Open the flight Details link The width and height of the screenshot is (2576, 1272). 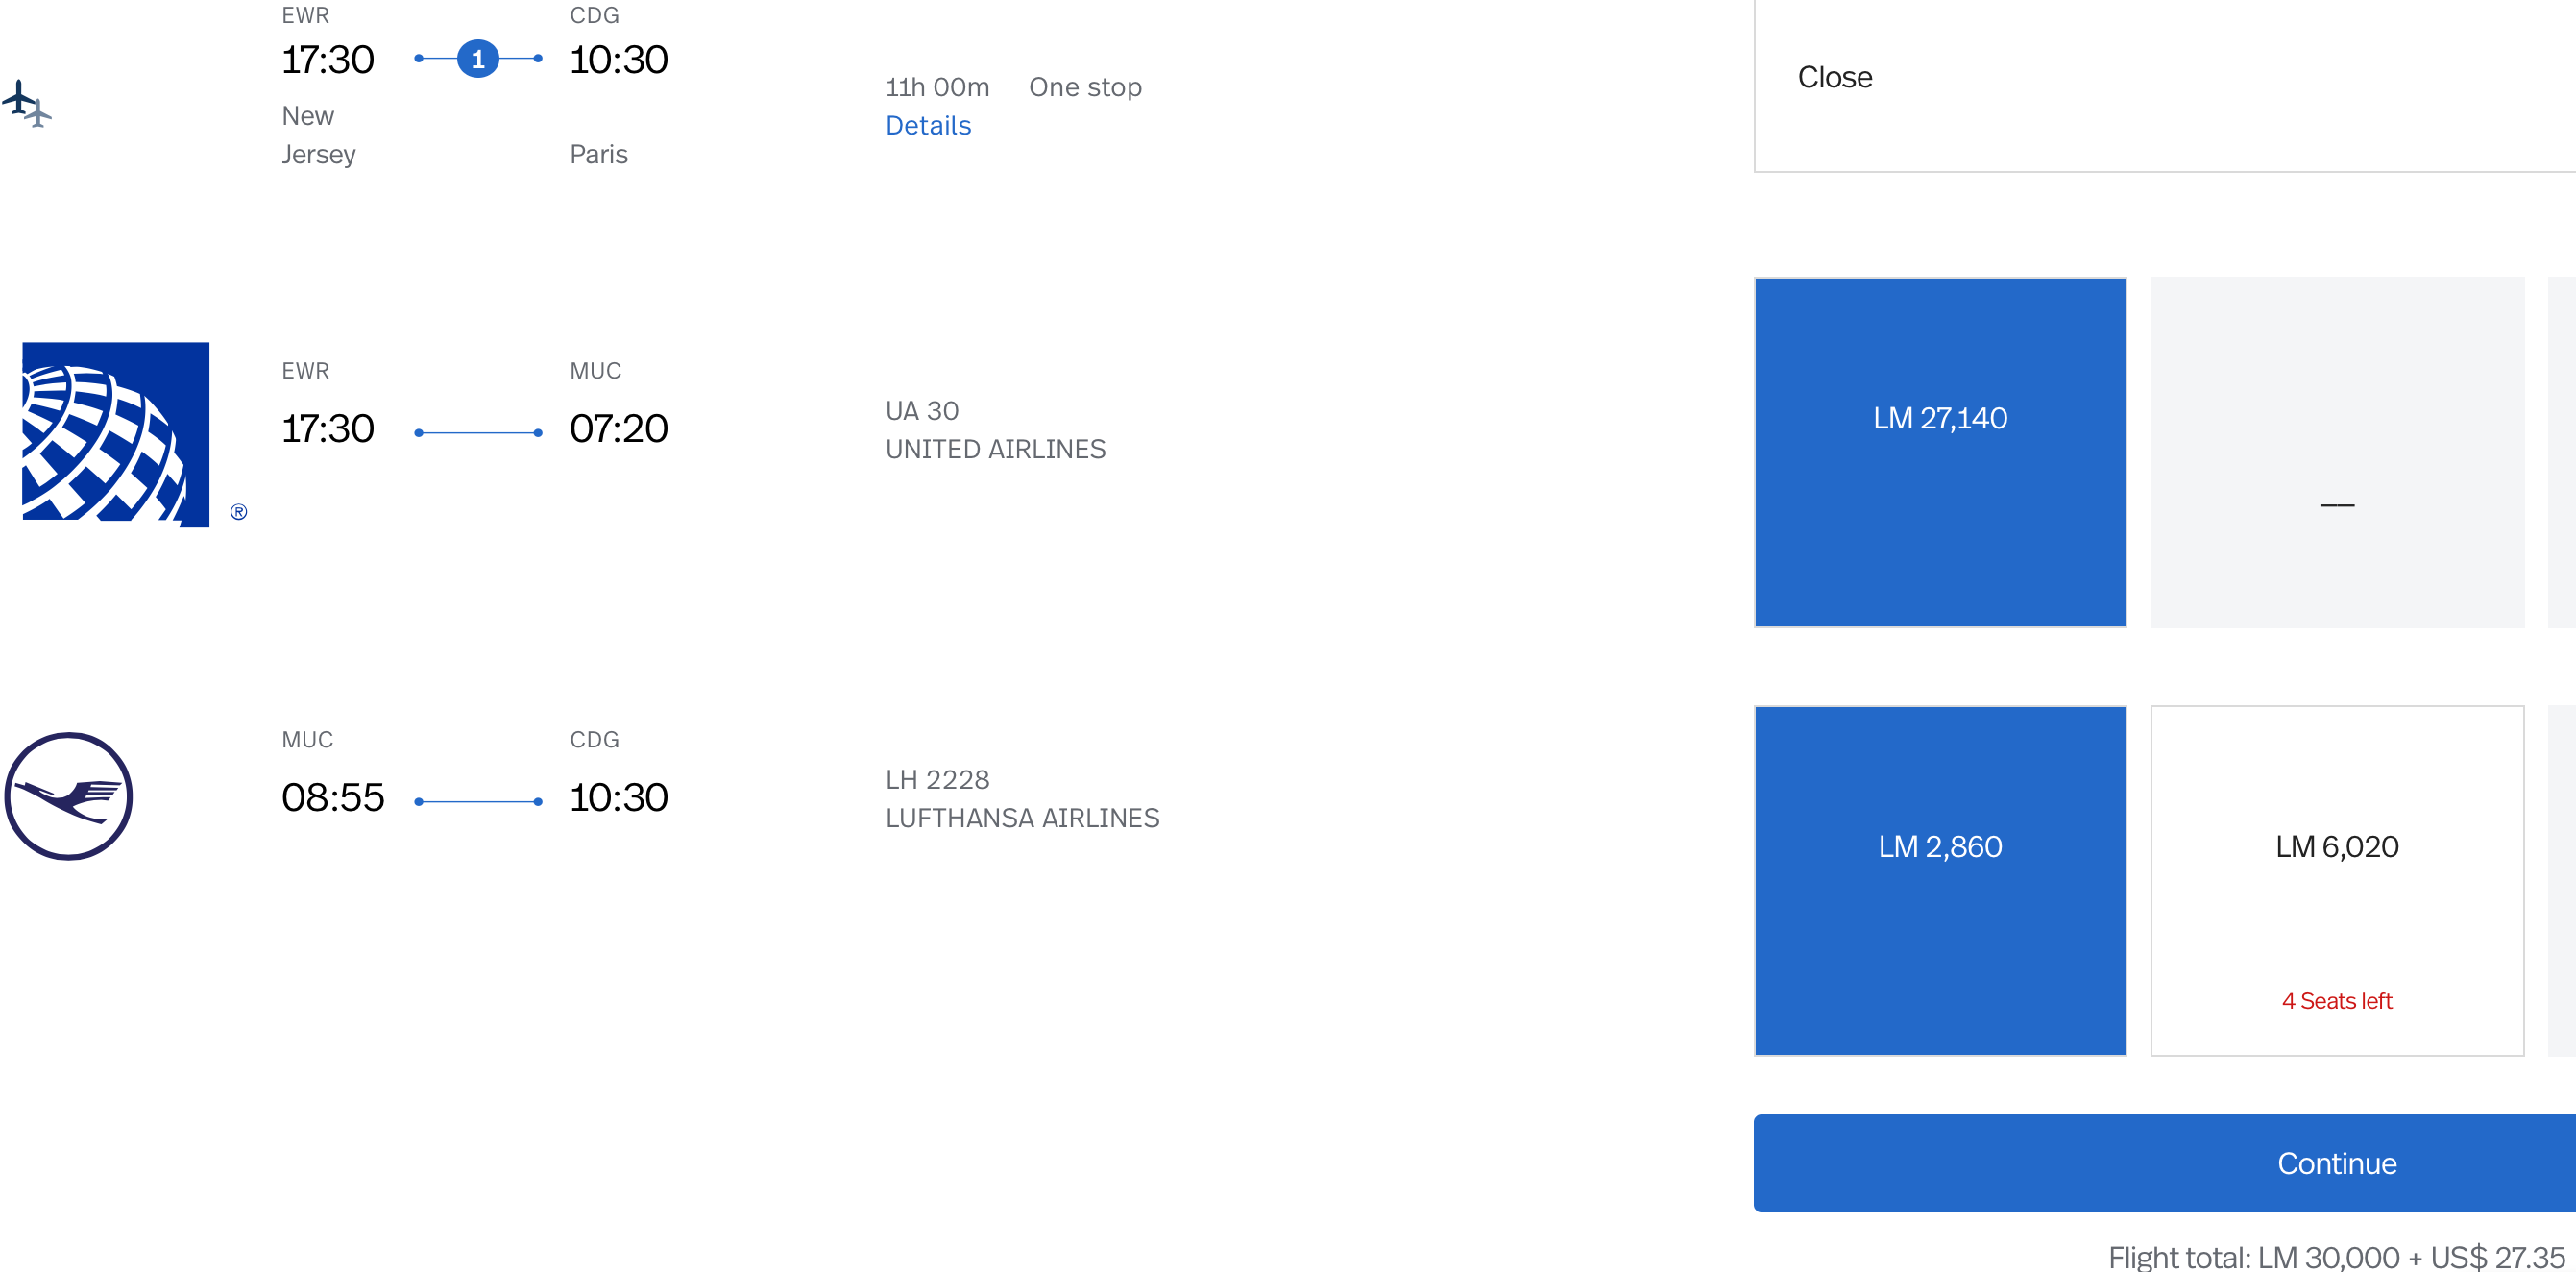[x=928, y=126]
